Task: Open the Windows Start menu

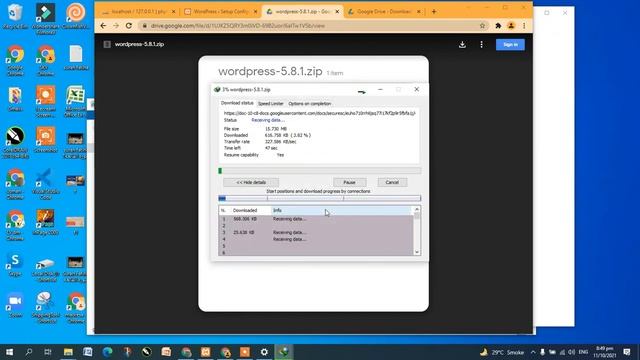Action: point(9,352)
